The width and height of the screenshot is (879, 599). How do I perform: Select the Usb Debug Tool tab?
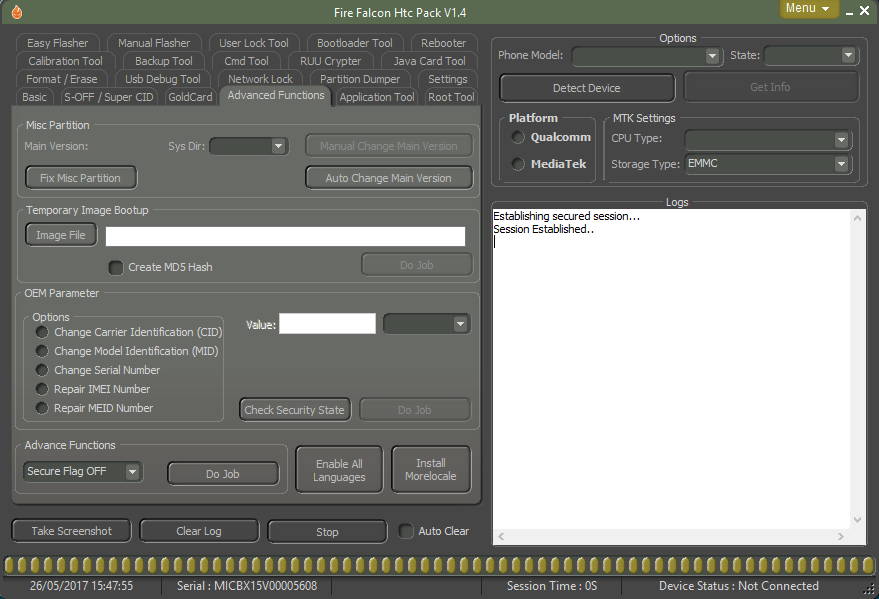coord(163,79)
